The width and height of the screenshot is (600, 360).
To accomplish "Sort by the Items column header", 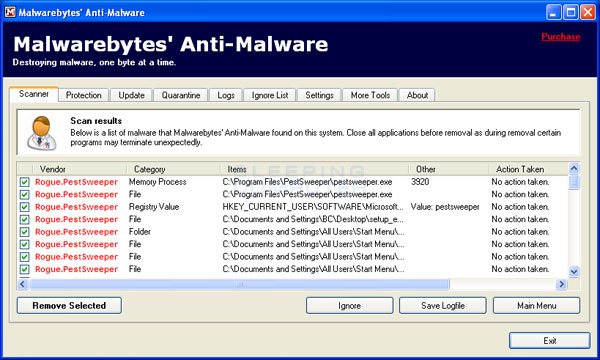I will point(314,169).
